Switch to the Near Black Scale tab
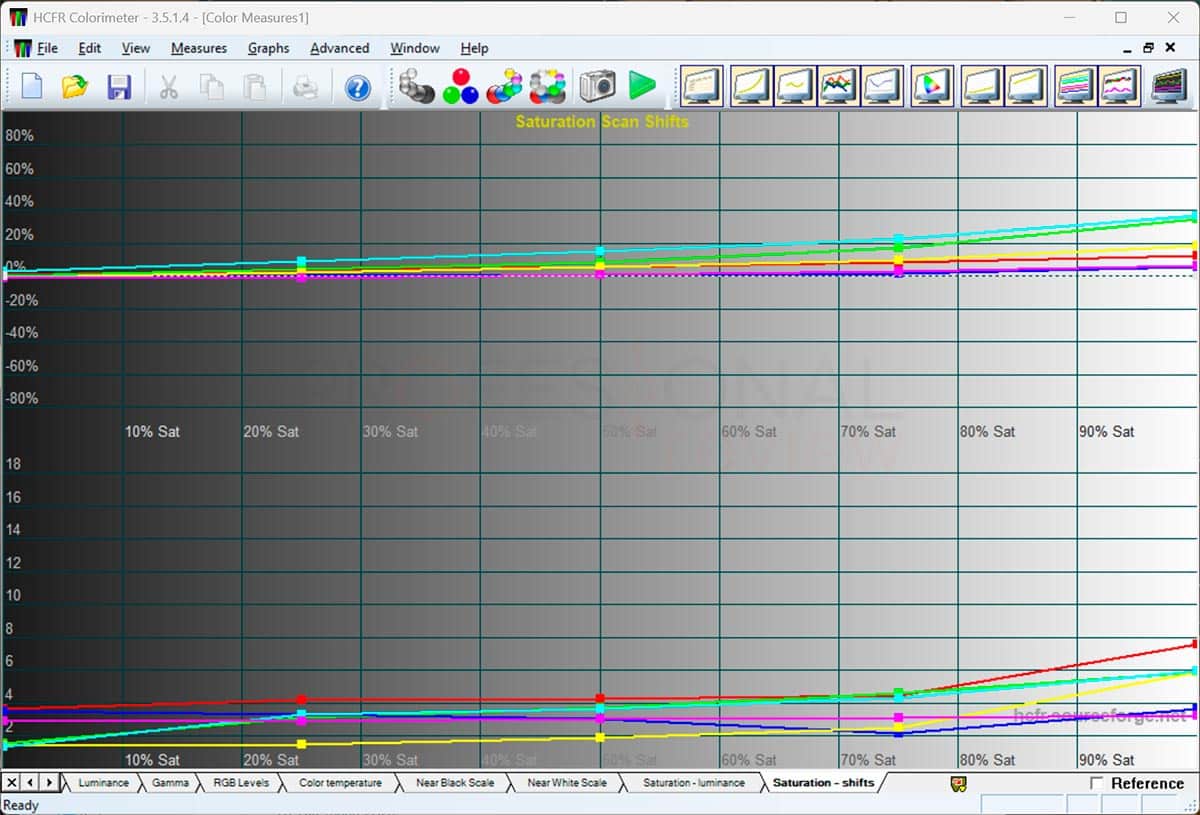This screenshot has width=1200, height=815. click(x=455, y=783)
